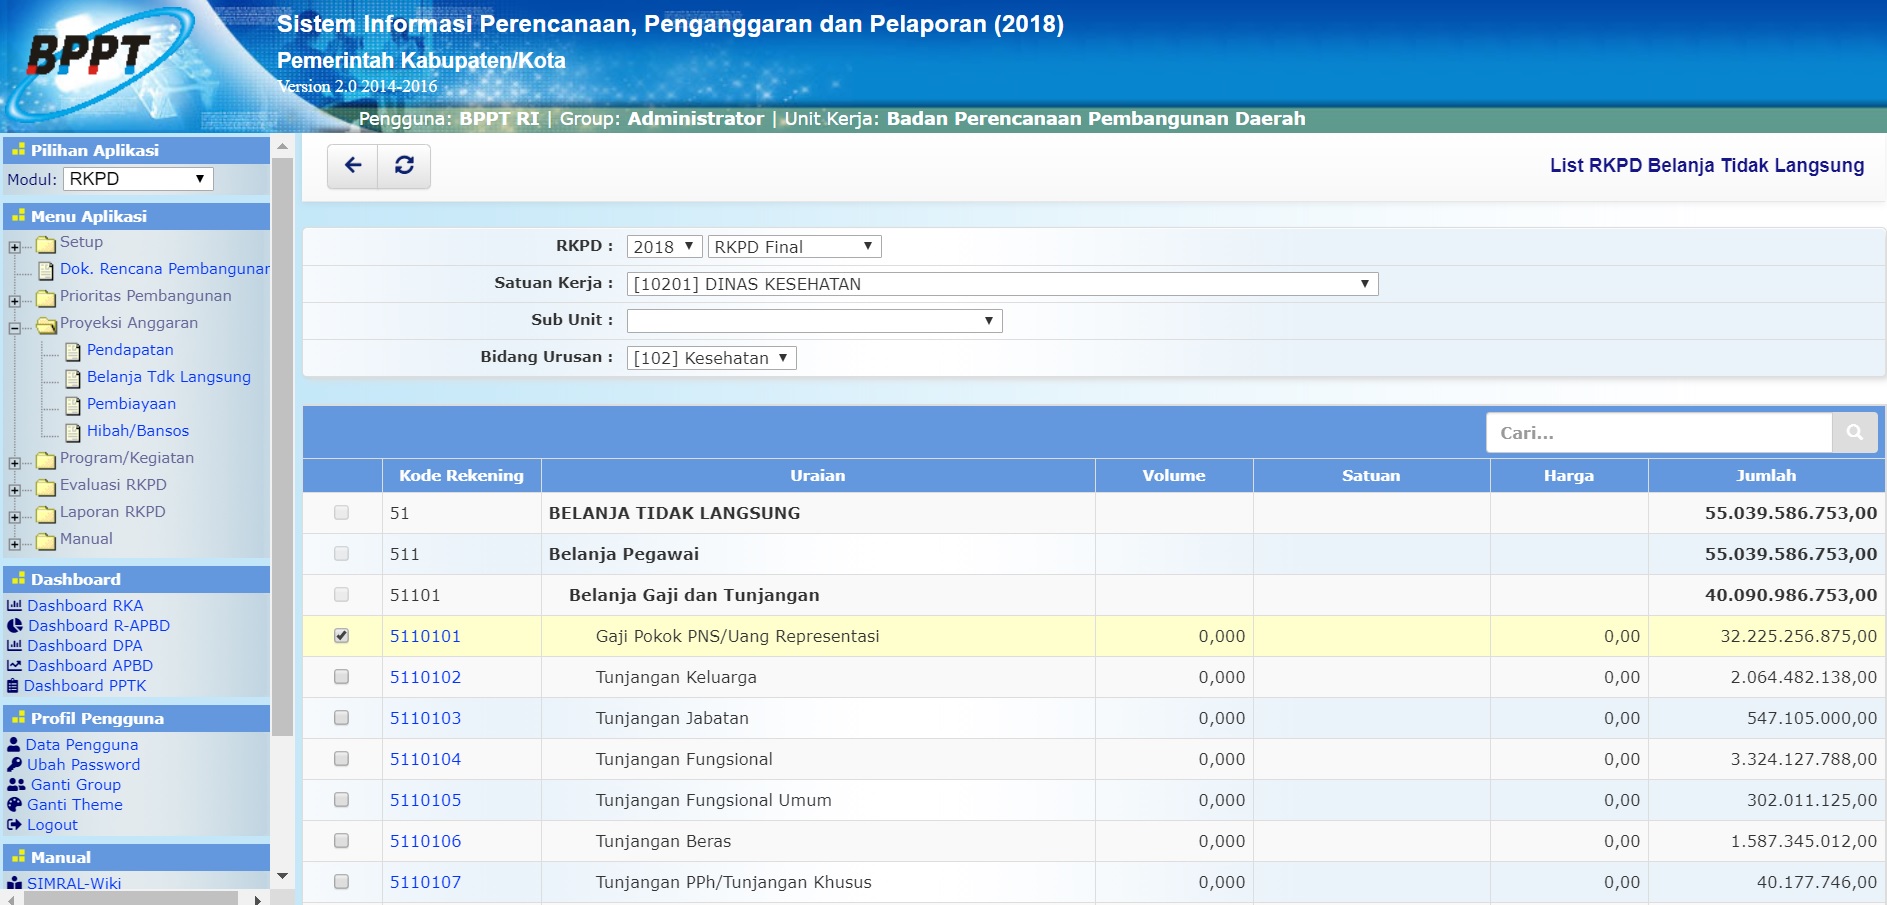Select Belanja Tdk Langsung in the sidebar menu
Viewport: 1887px width, 905px height.
coord(168,377)
